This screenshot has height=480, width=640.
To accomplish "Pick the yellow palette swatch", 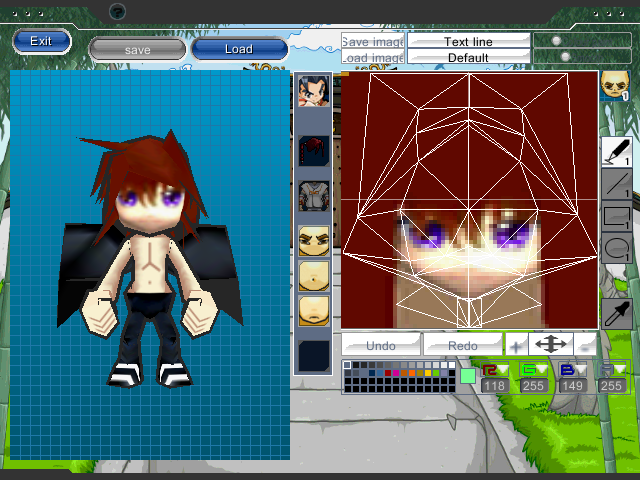I will 427,373.
